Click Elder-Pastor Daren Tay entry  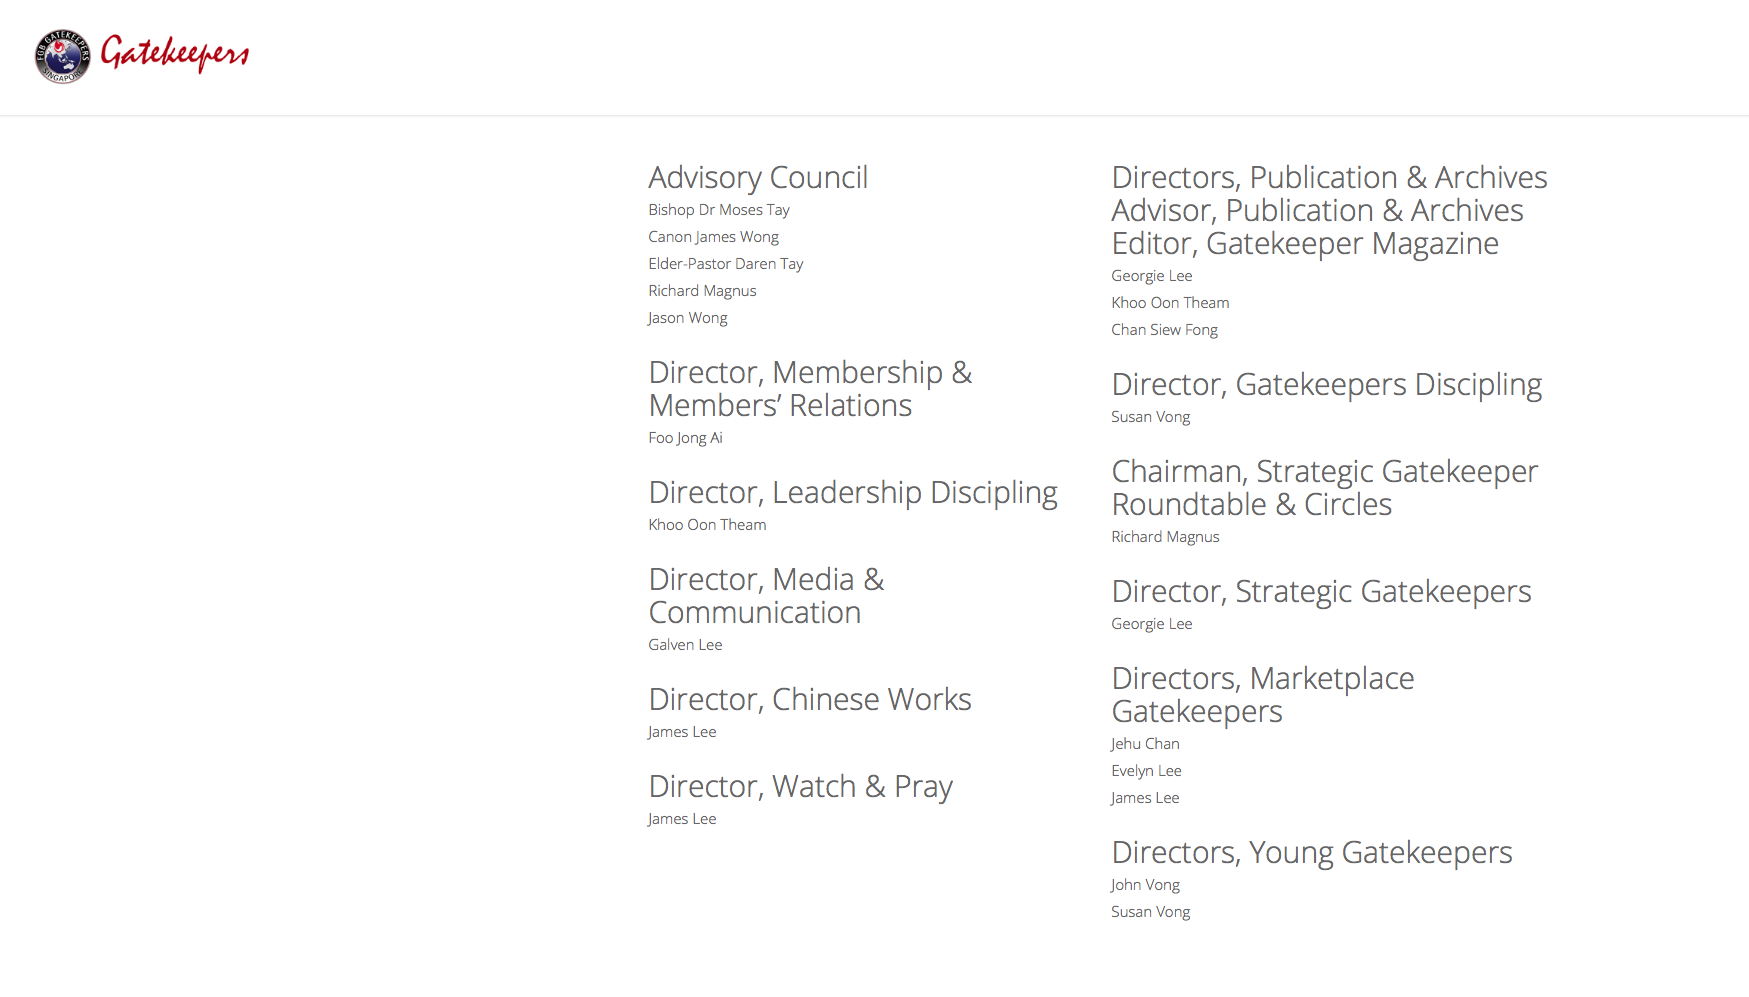pos(725,264)
